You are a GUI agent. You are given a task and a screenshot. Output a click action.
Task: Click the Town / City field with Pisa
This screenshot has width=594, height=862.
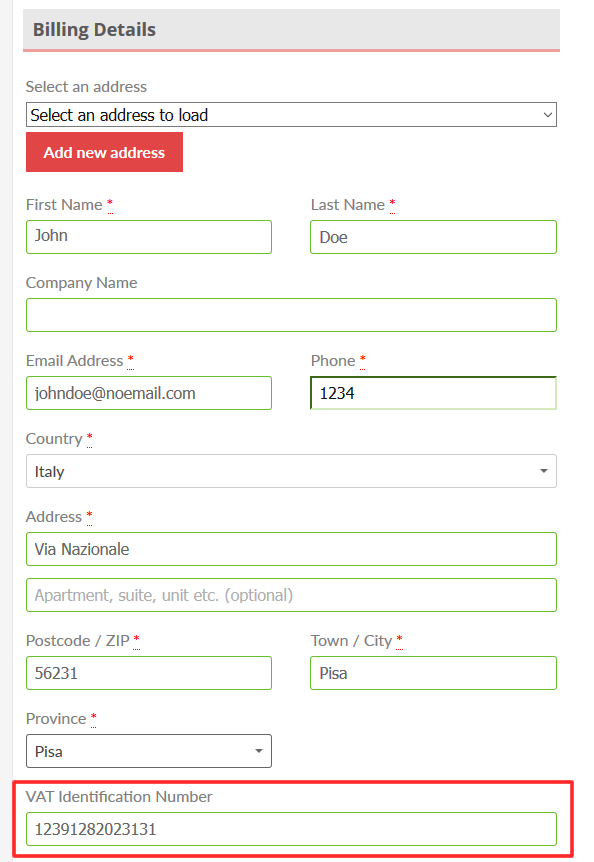point(434,673)
